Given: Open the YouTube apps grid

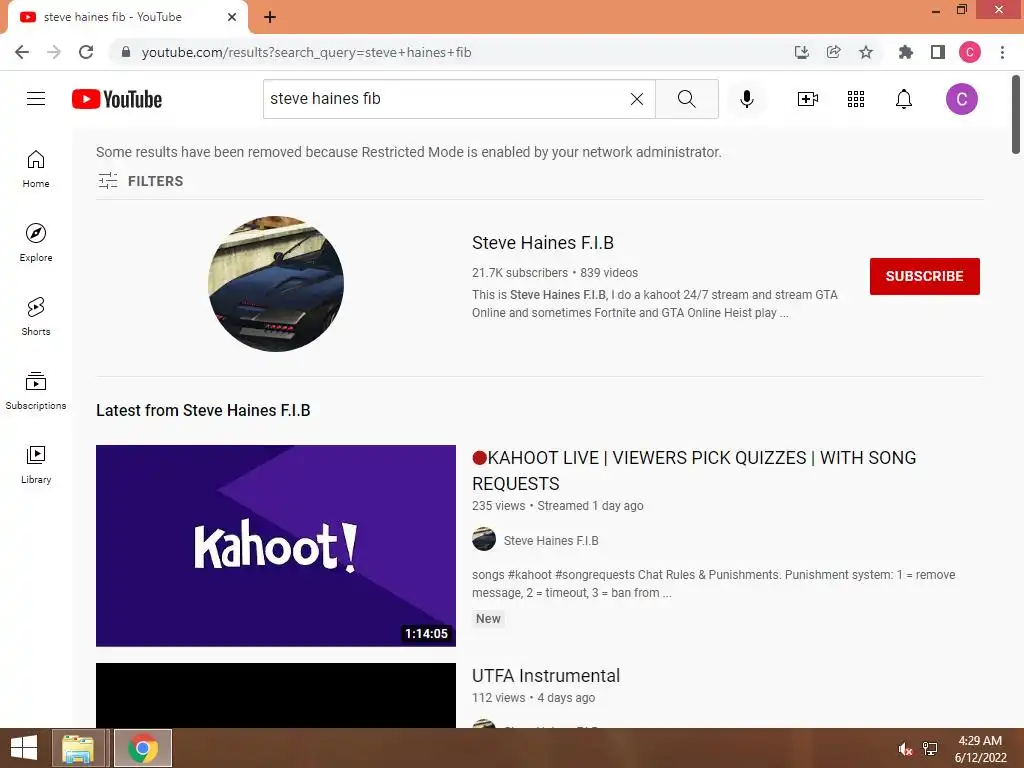Looking at the screenshot, I should point(856,99).
